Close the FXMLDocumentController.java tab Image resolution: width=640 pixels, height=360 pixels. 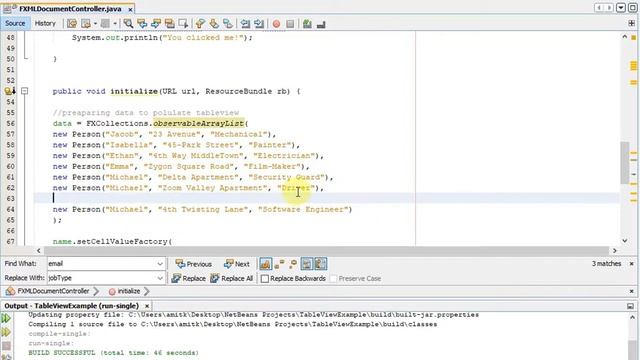point(130,9)
